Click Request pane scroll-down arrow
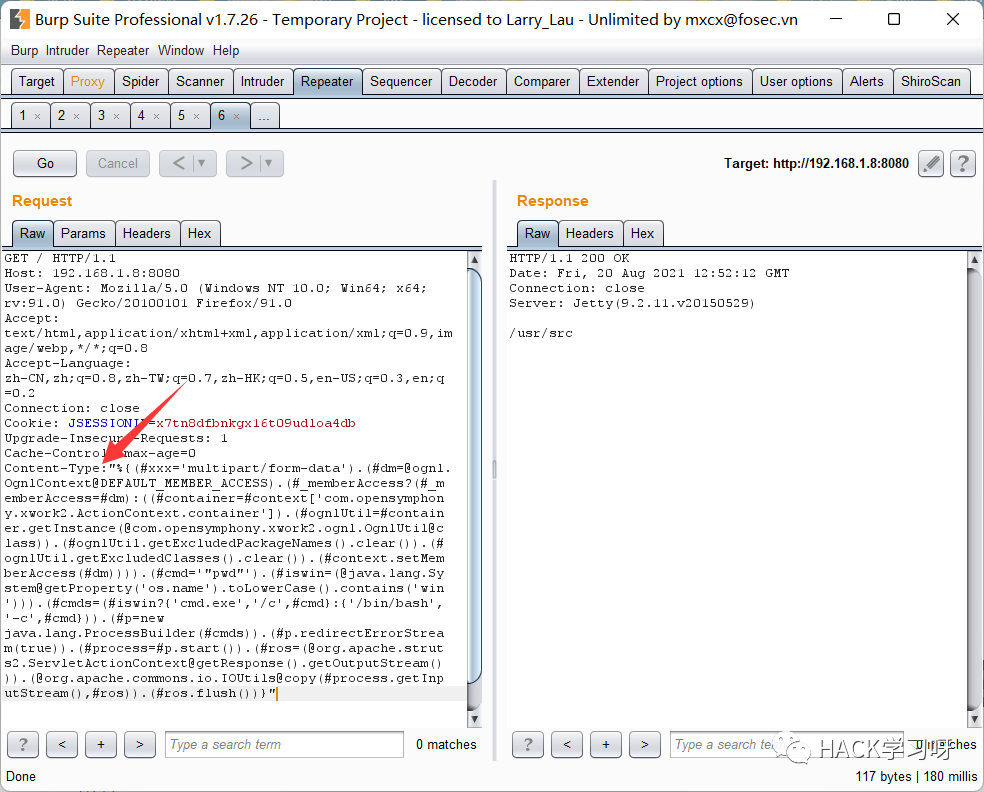Viewport: 984px width, 792px height. click(474, 719)
